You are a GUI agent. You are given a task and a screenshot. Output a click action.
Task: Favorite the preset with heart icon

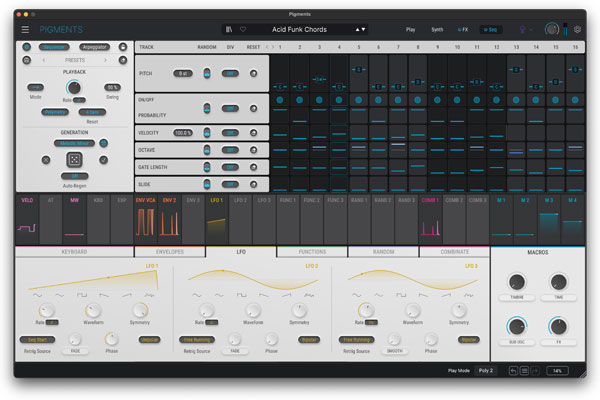coord(243,29)
